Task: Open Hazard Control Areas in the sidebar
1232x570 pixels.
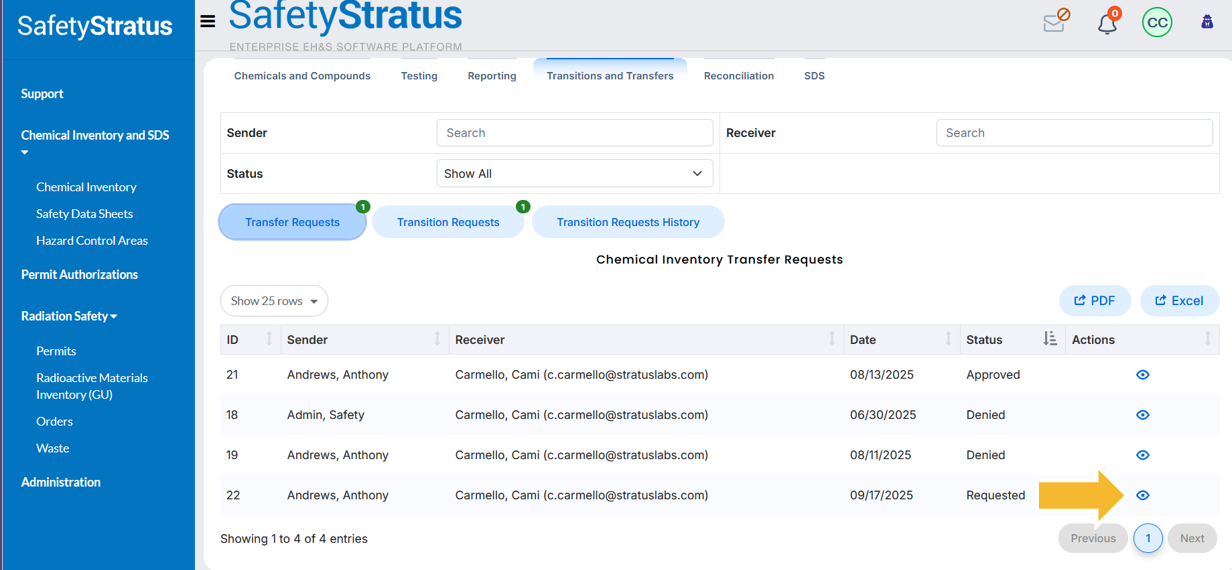Action: [x=92, y=241]
